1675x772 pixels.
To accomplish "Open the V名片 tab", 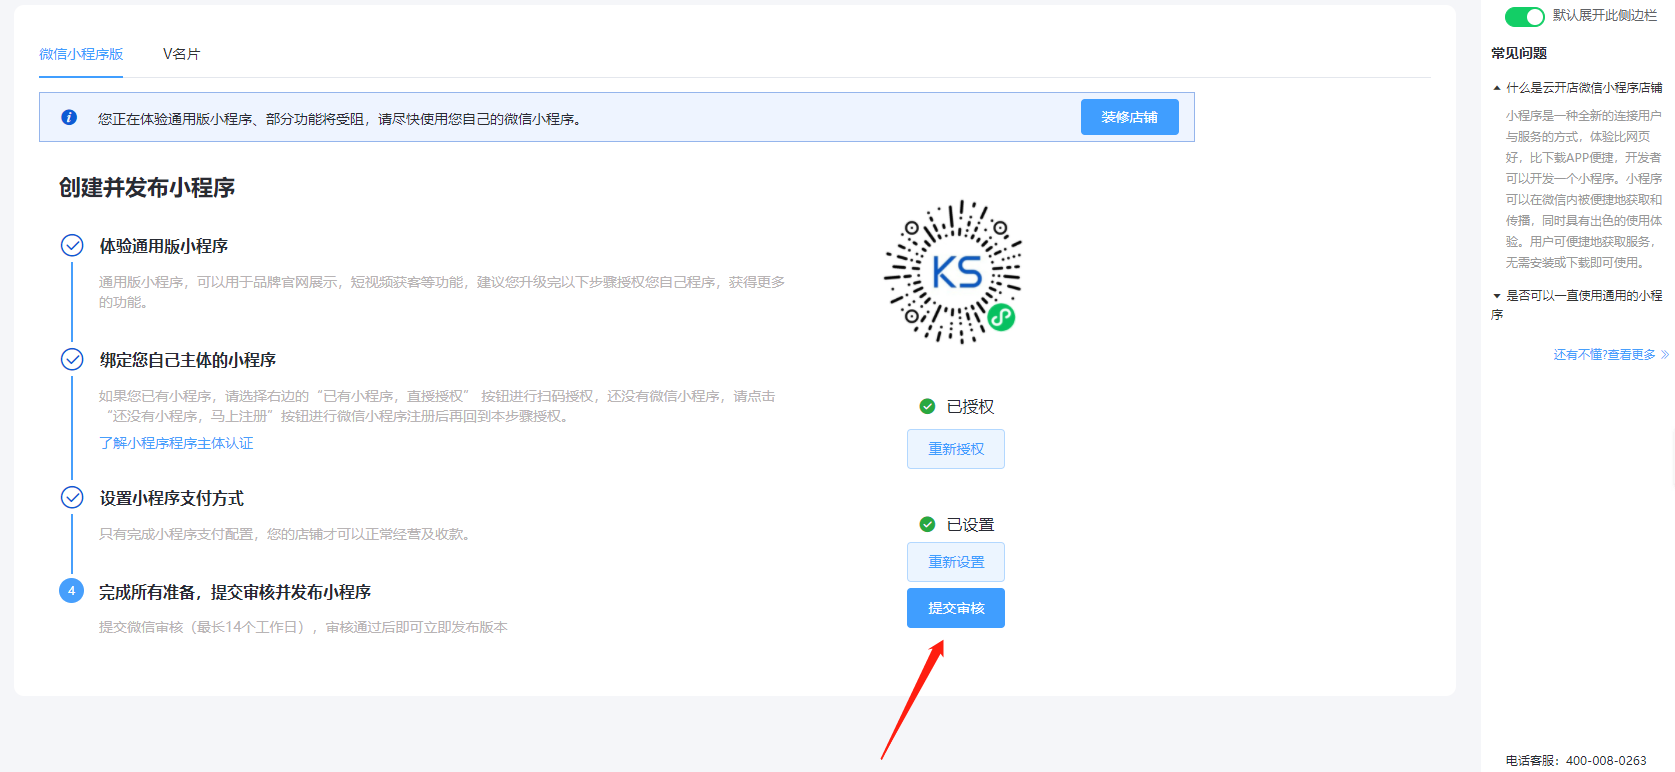I will (181, 54).
